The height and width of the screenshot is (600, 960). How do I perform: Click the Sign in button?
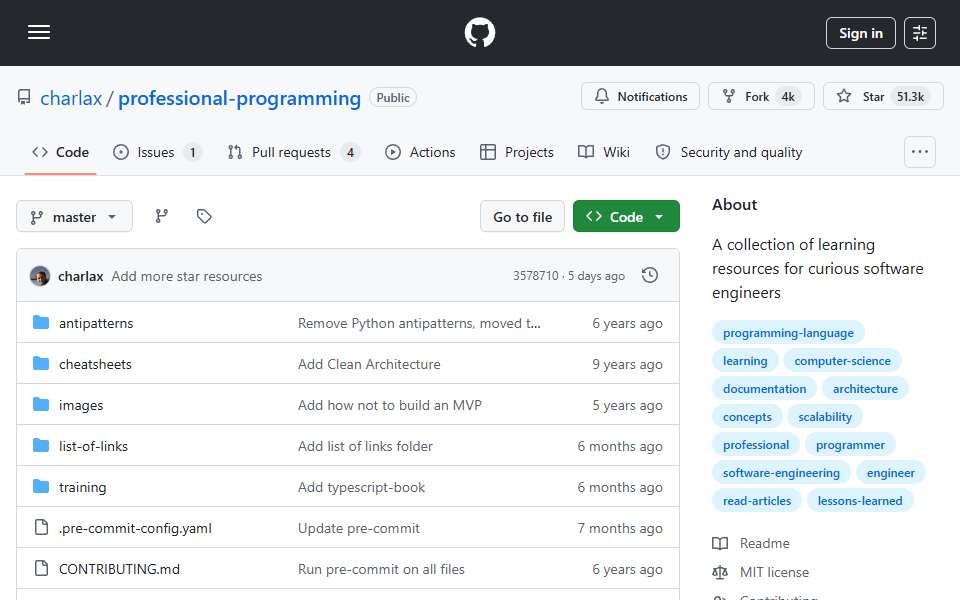click(x=860, y=33)
